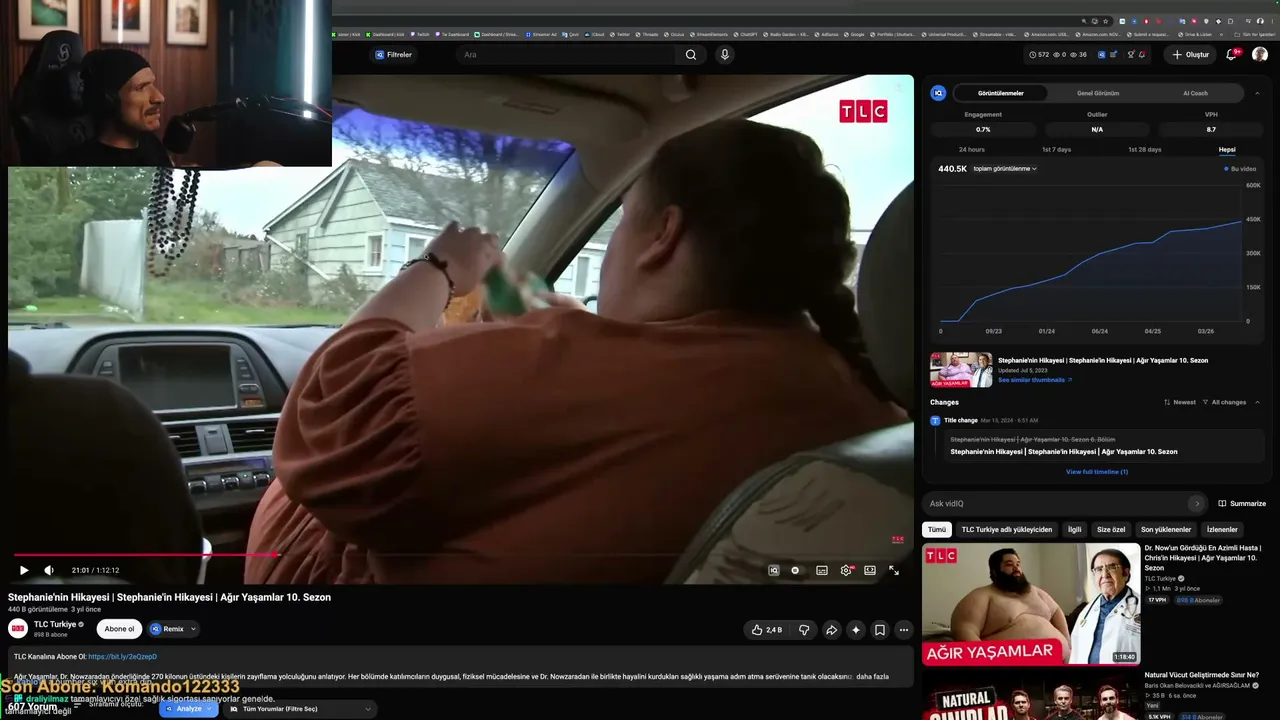
Task: Submit the Ask vidIQ question with the arrow
Action: click(1197, 503)
